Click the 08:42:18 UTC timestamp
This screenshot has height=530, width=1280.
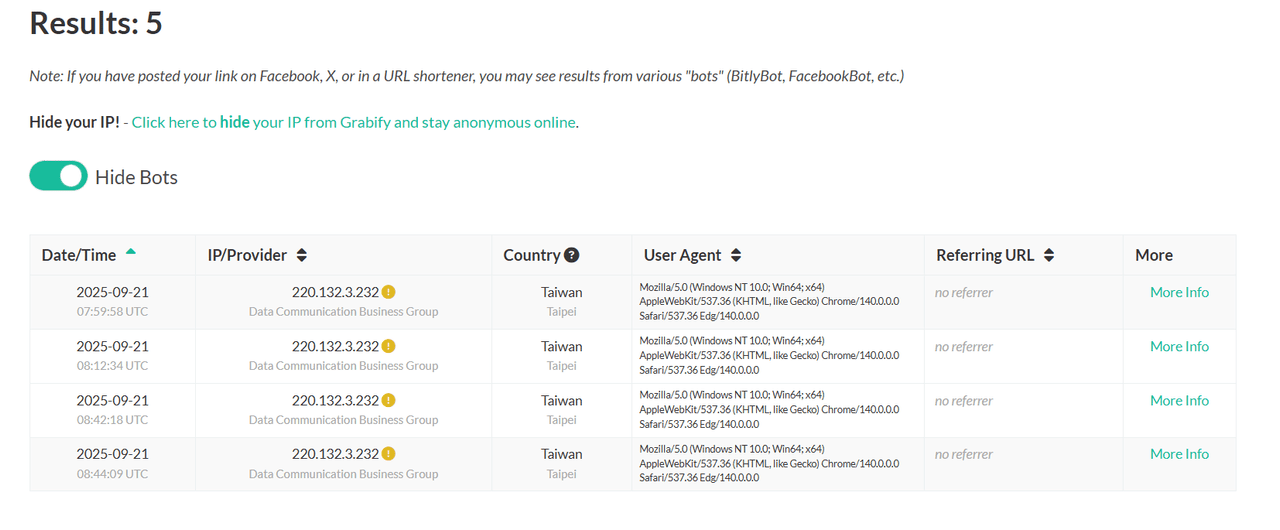point(112,419)
